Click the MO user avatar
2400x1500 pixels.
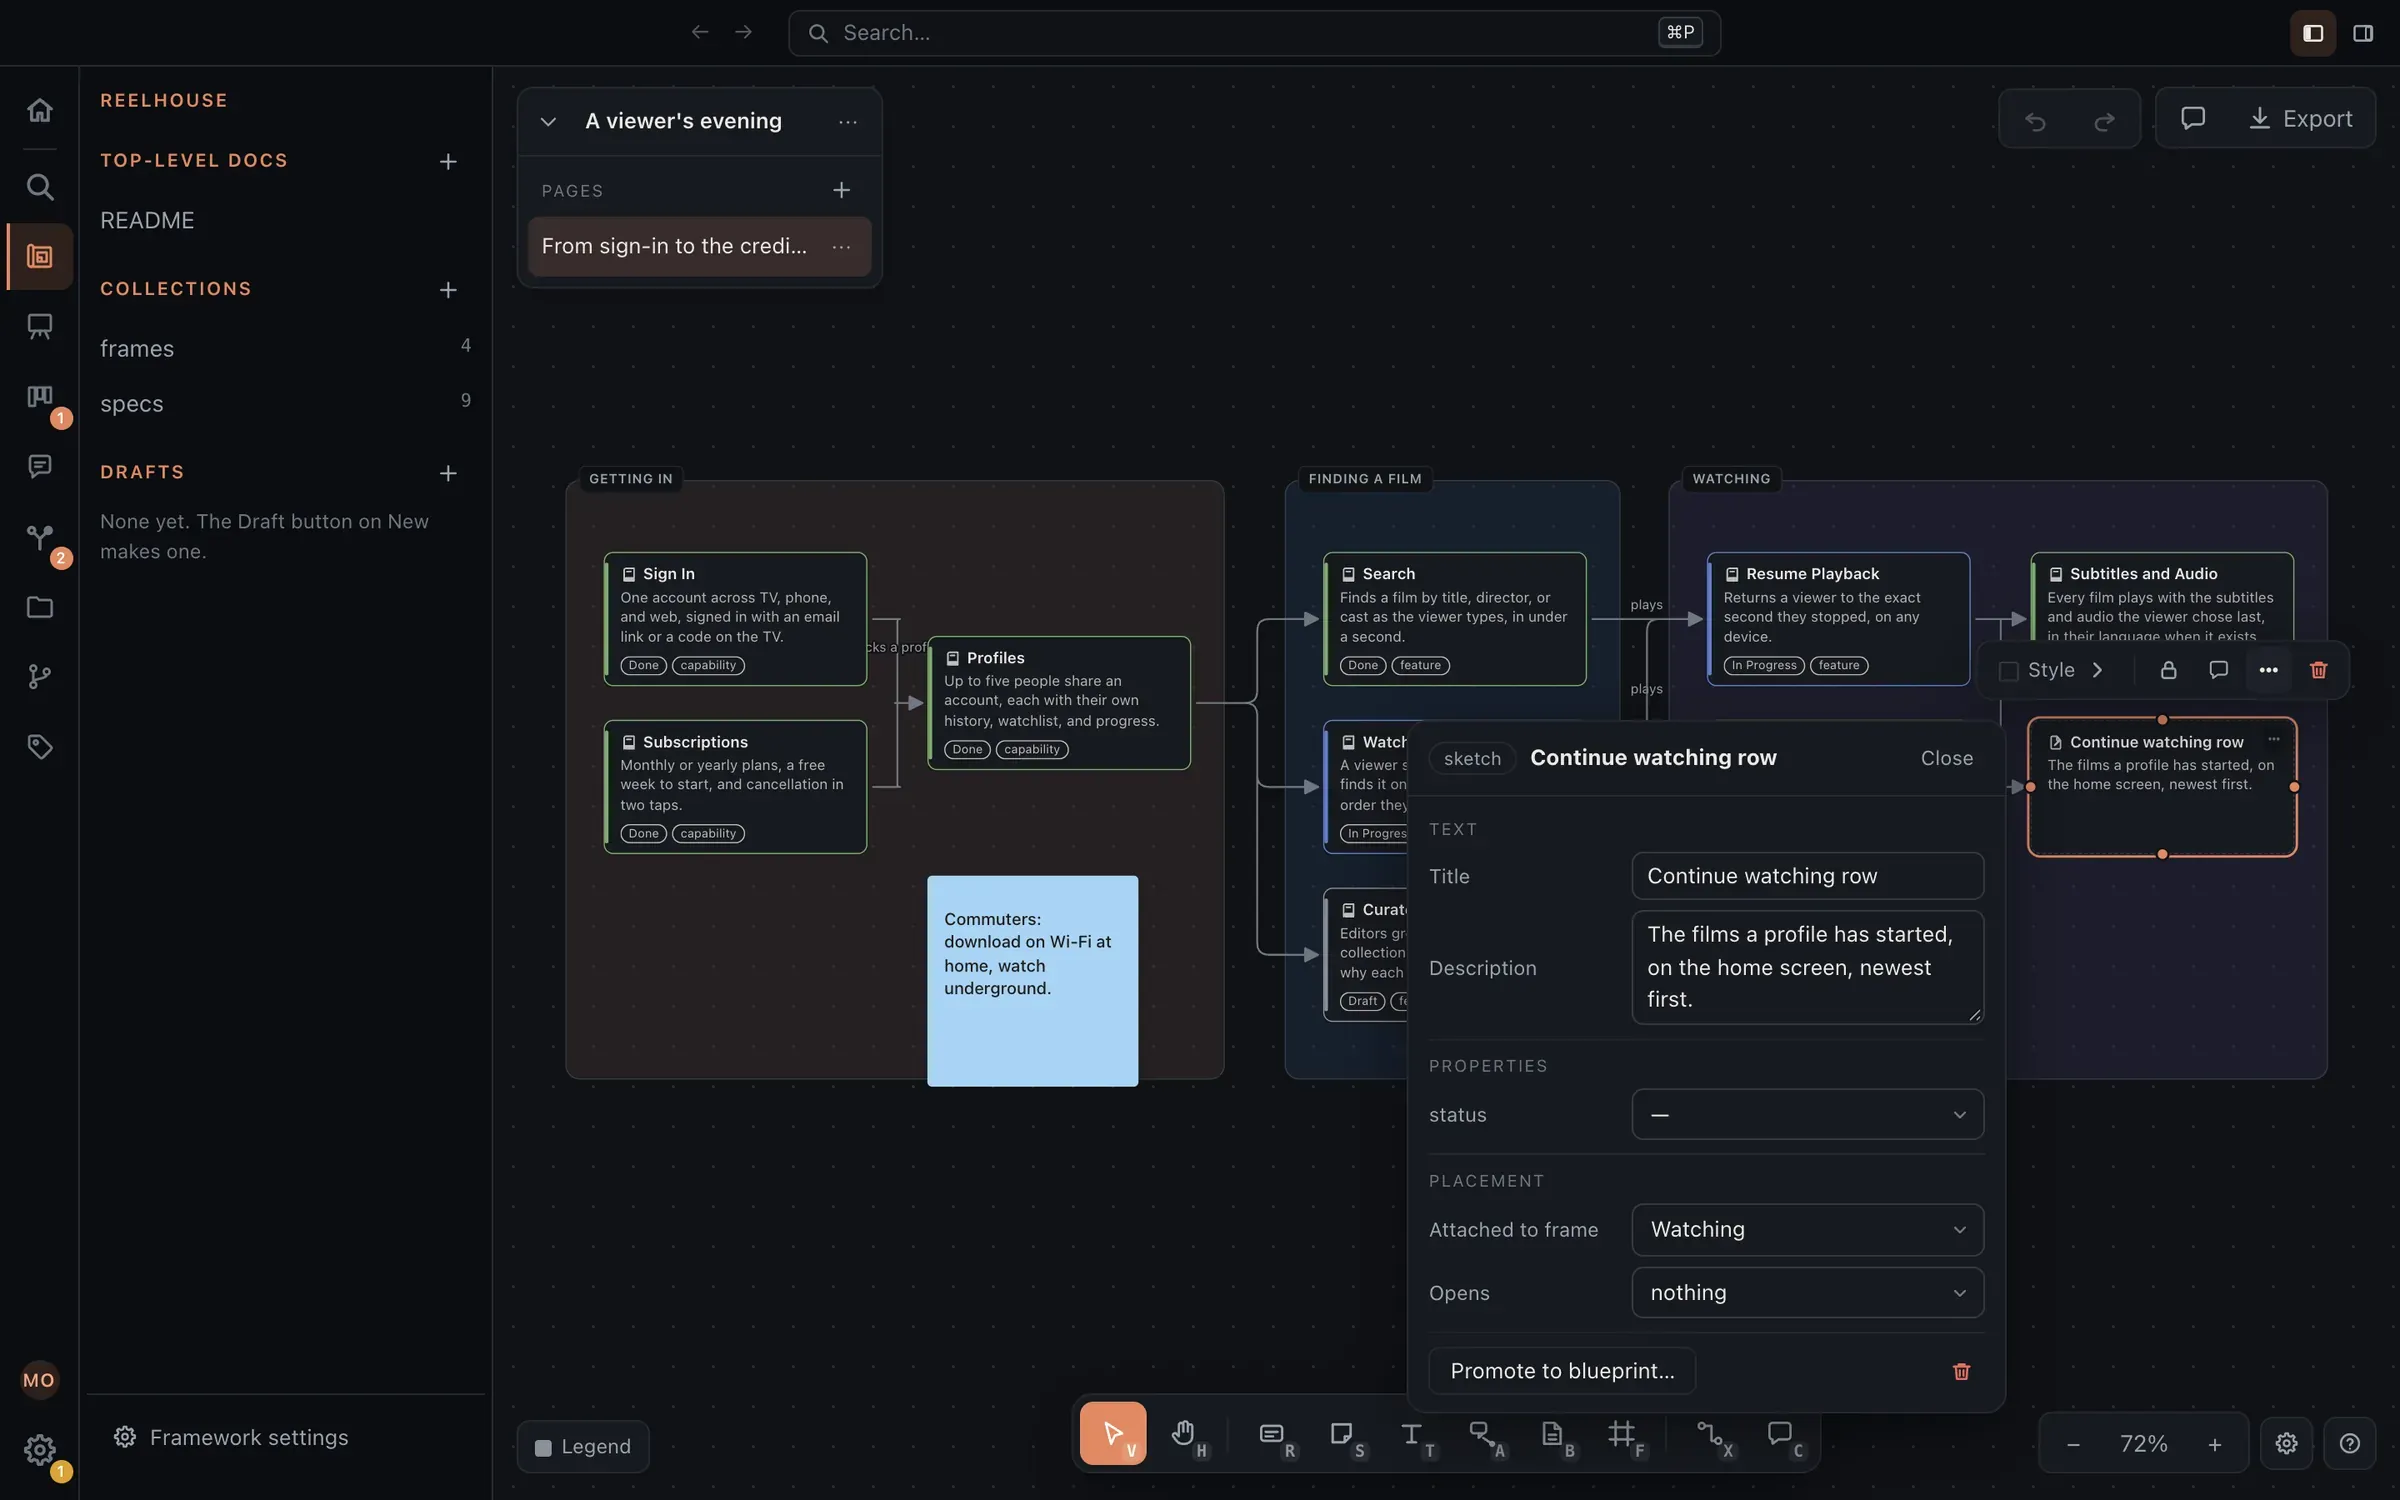[x=39, y=1380]
